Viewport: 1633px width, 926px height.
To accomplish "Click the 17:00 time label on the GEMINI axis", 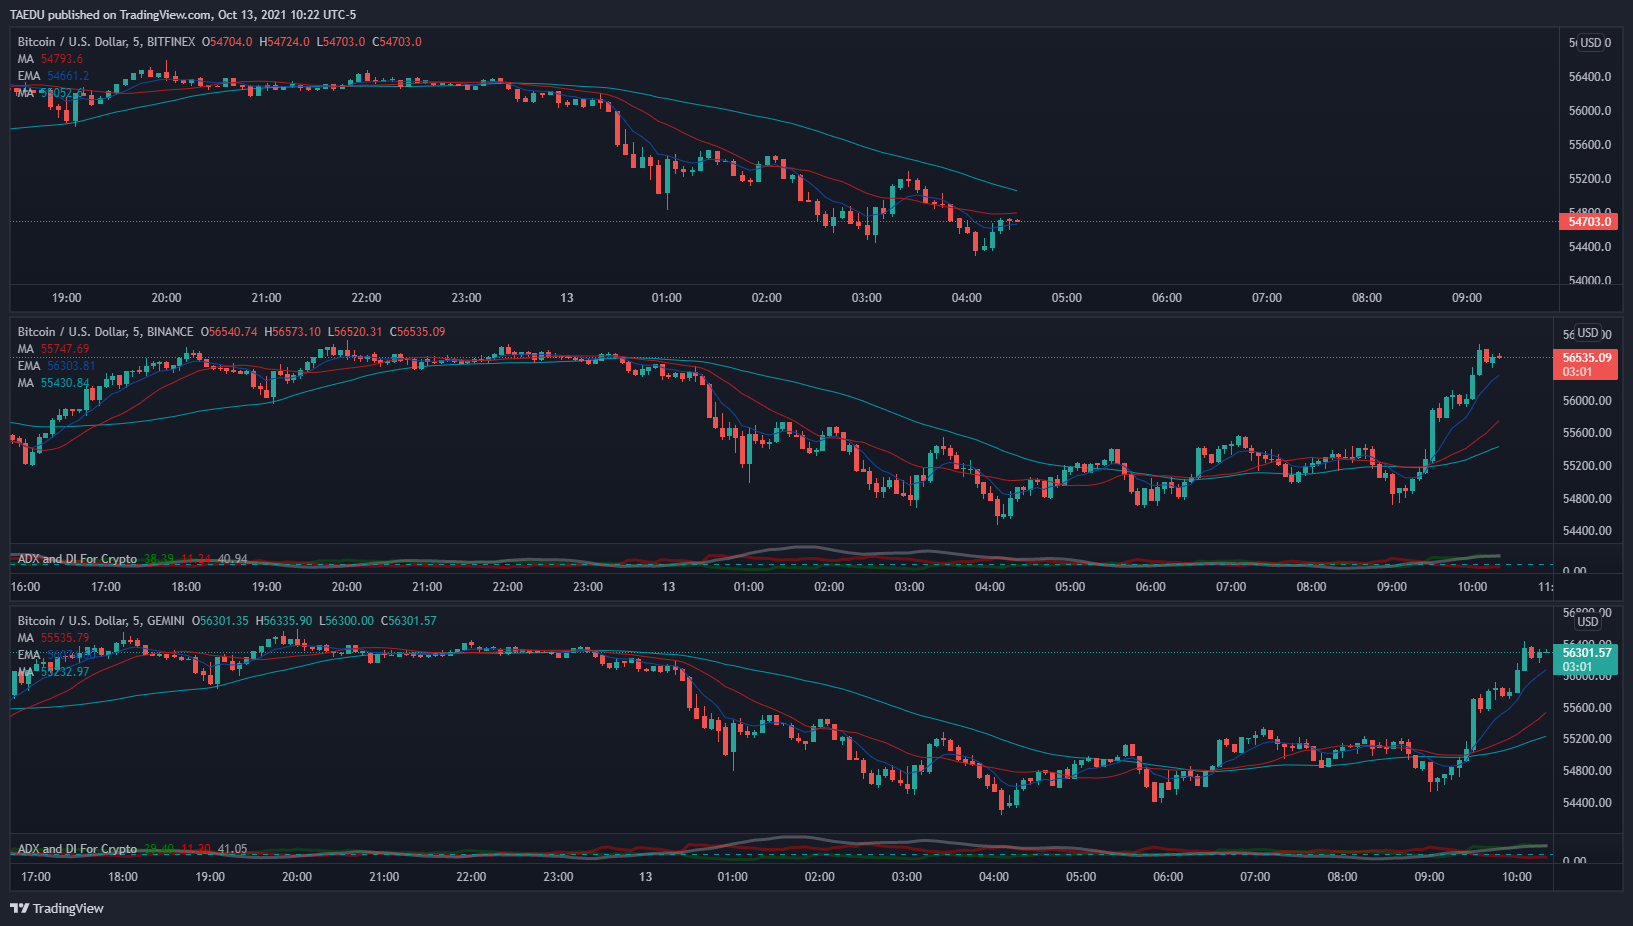I will (x=36, y=877).
